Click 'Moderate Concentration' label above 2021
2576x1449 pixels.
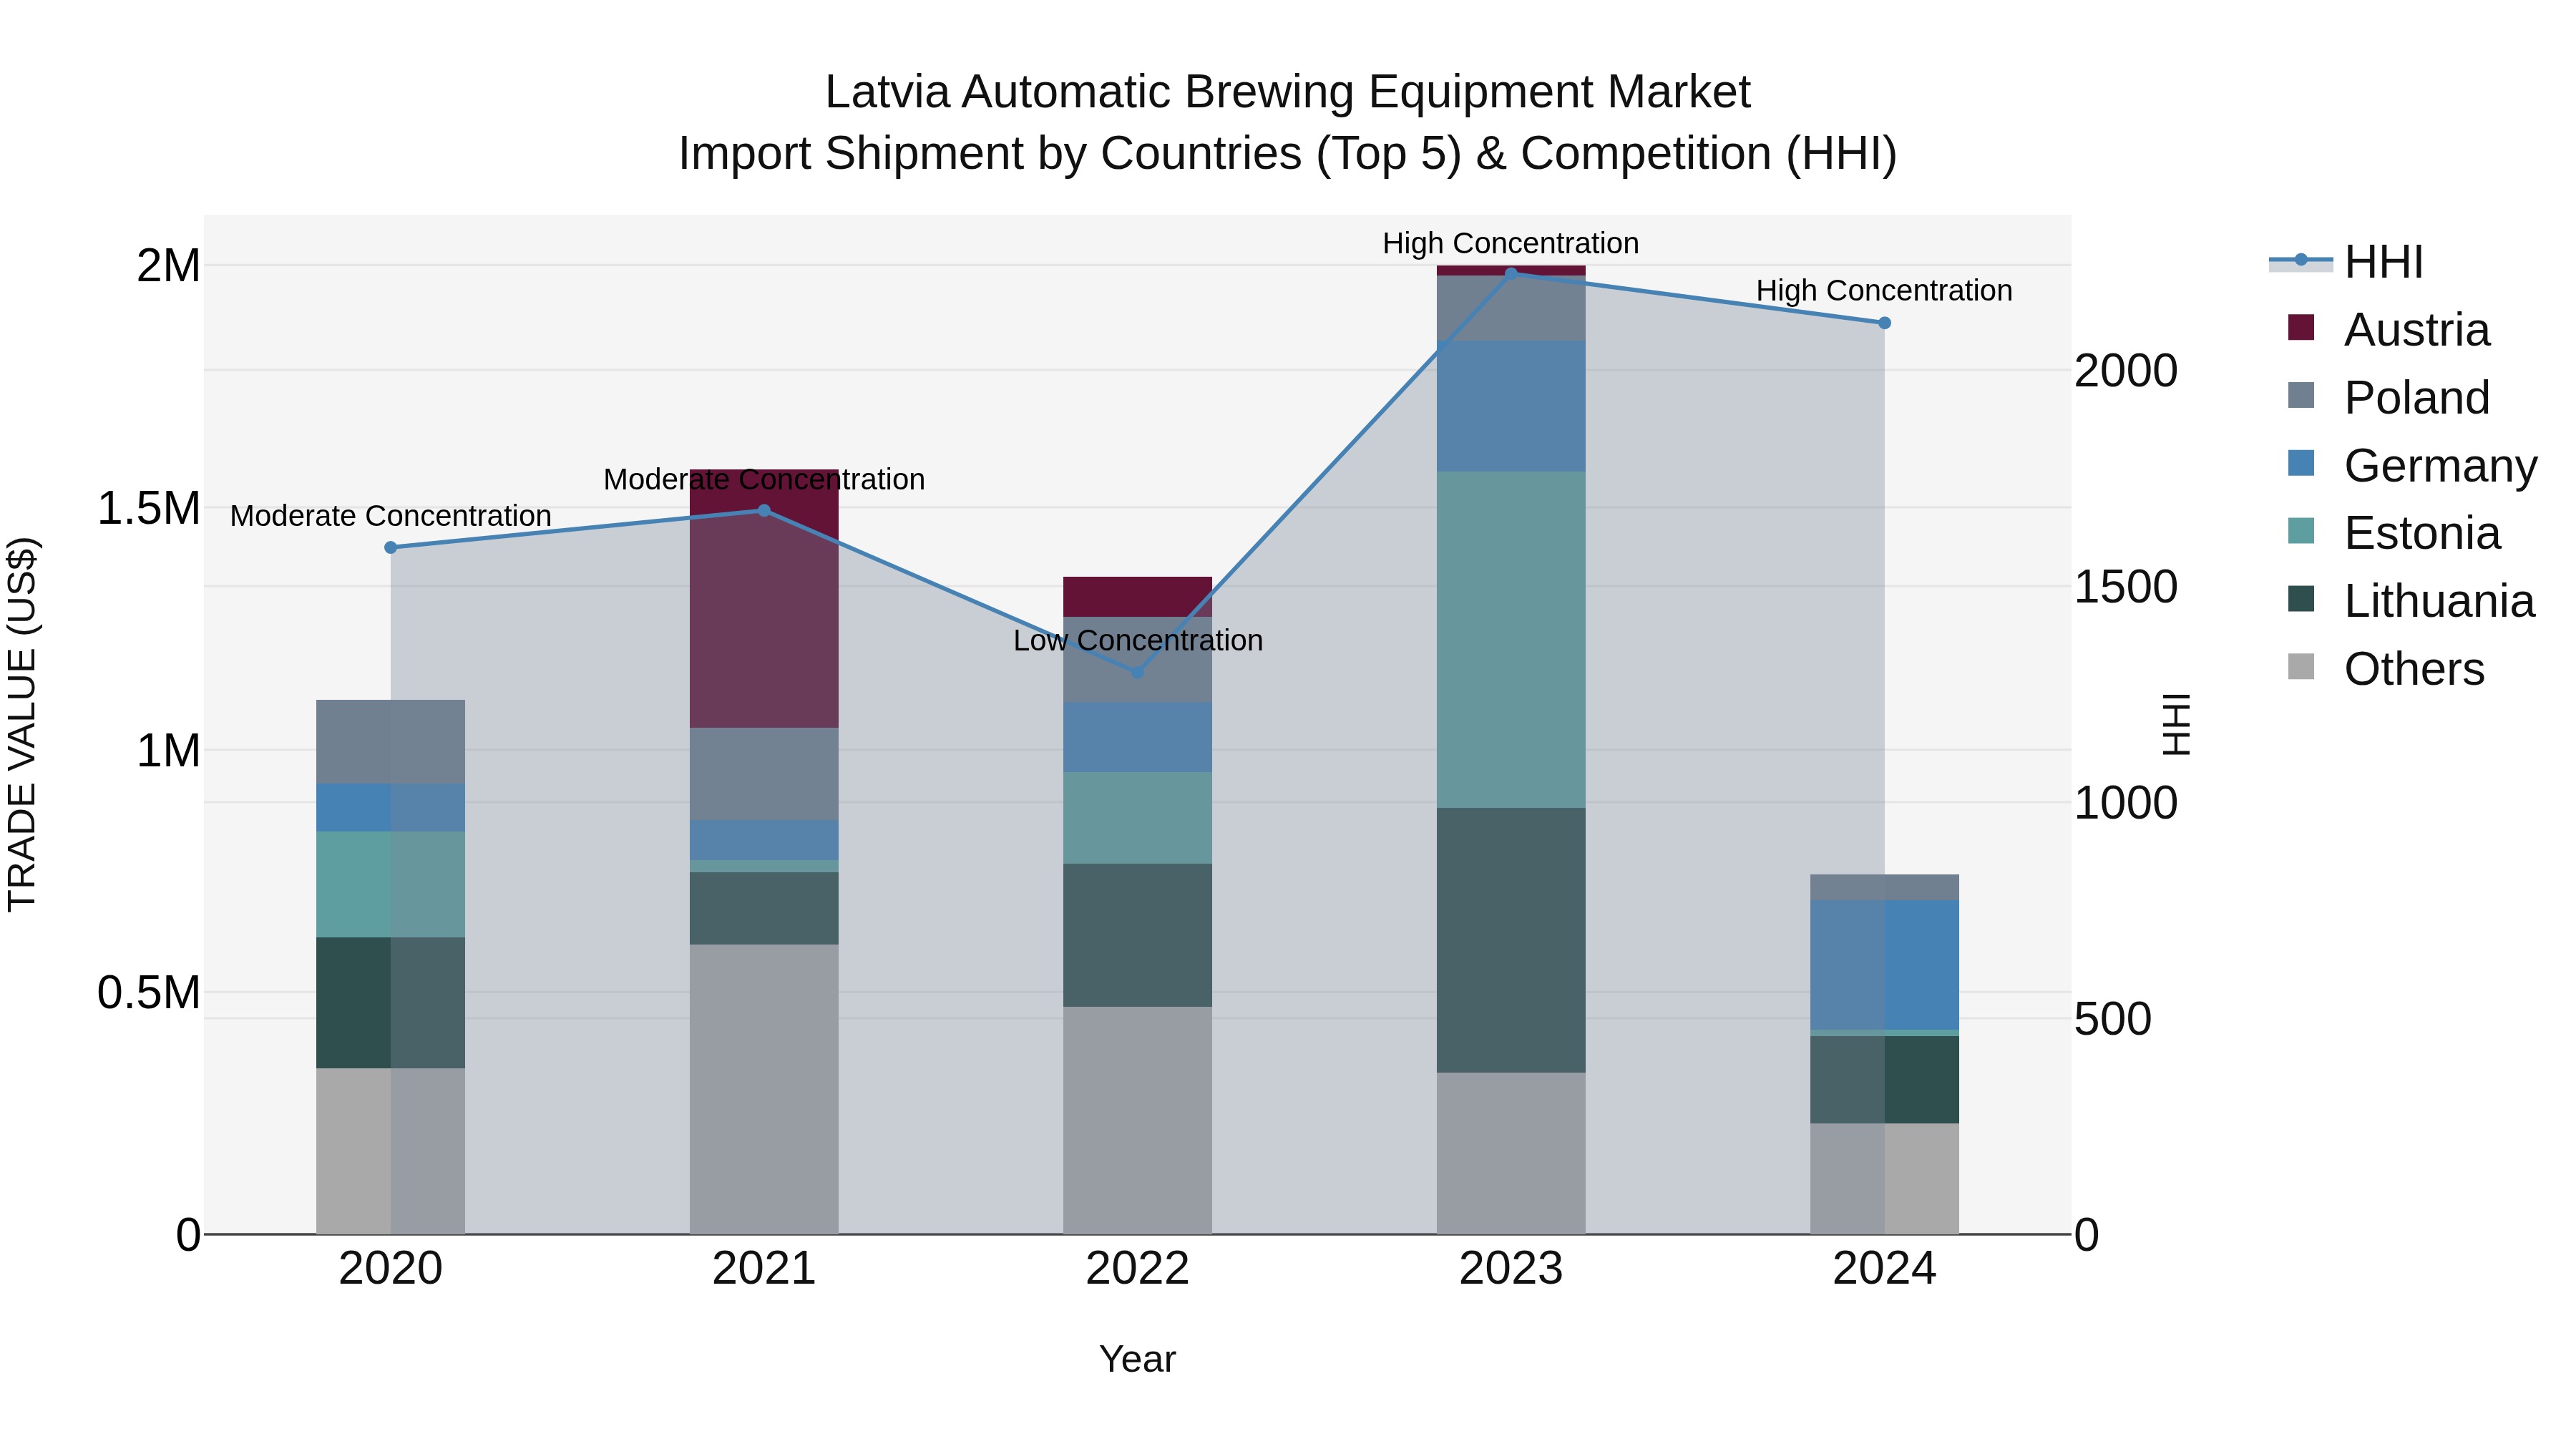764,480
